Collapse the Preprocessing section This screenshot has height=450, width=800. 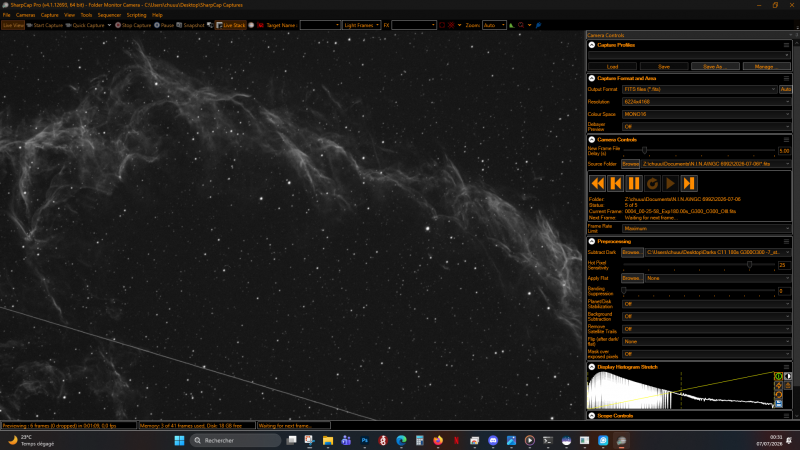592,241
